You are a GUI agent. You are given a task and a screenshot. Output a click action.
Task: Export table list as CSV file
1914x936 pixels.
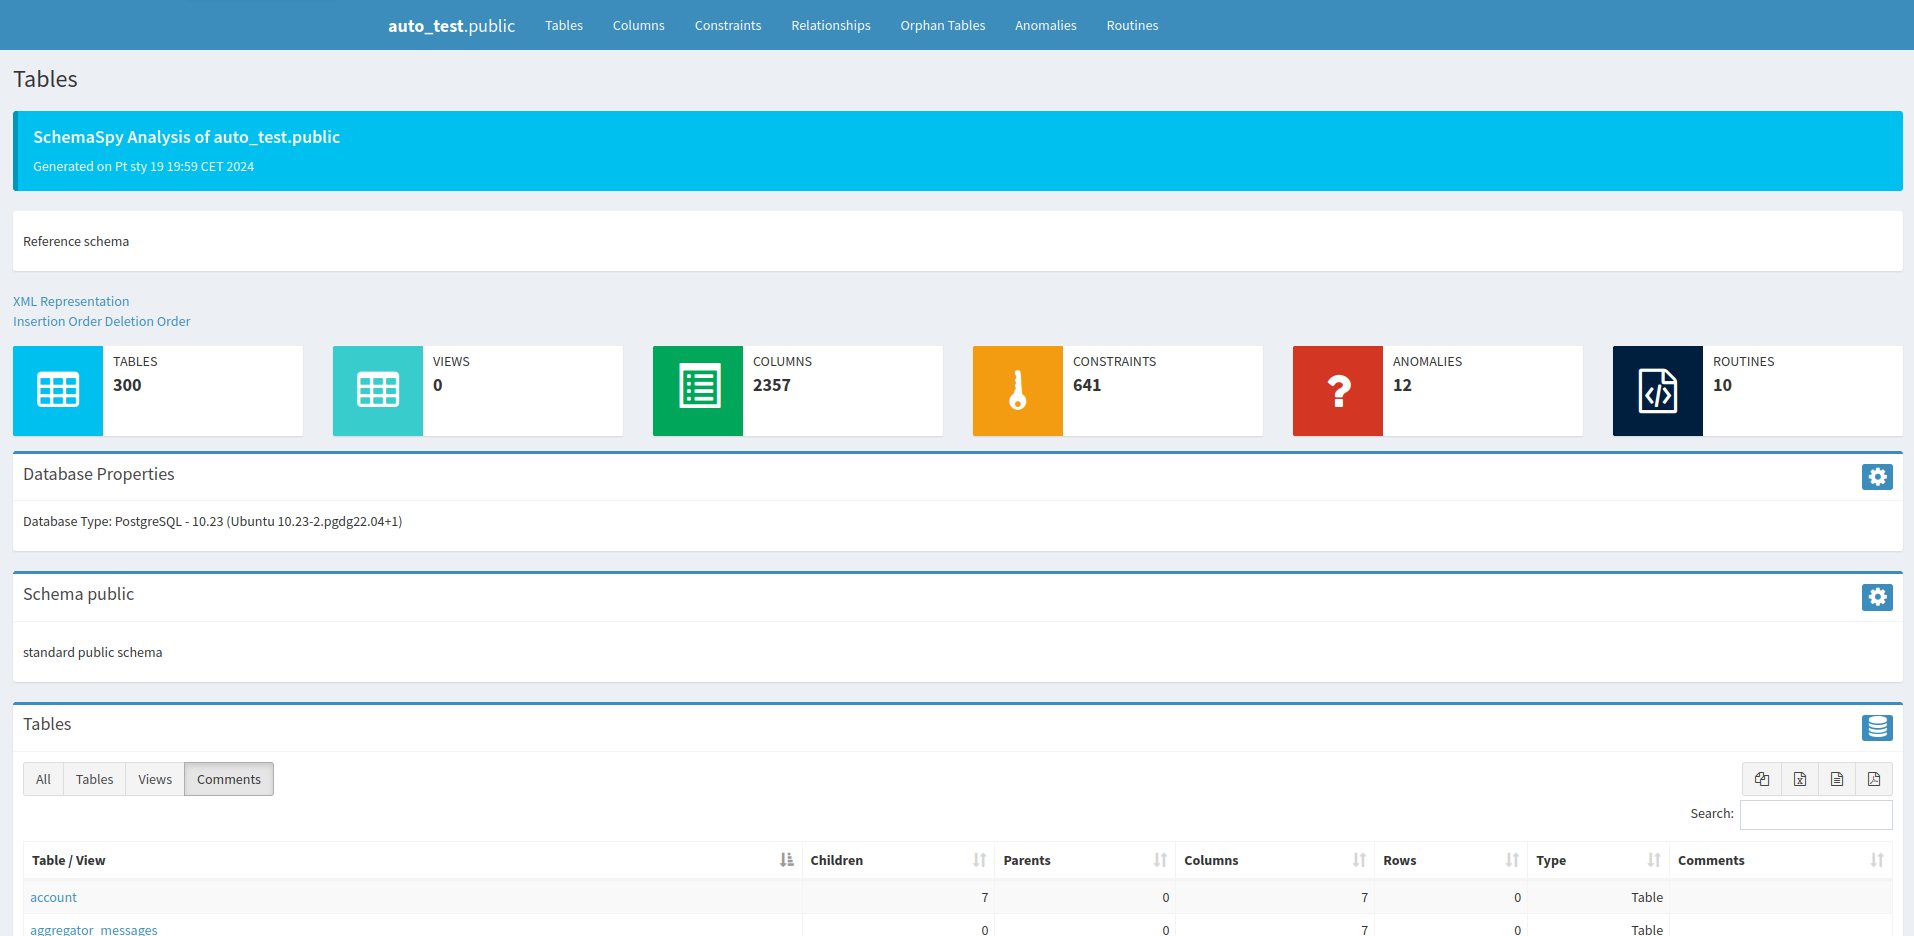pos(1837,779)
